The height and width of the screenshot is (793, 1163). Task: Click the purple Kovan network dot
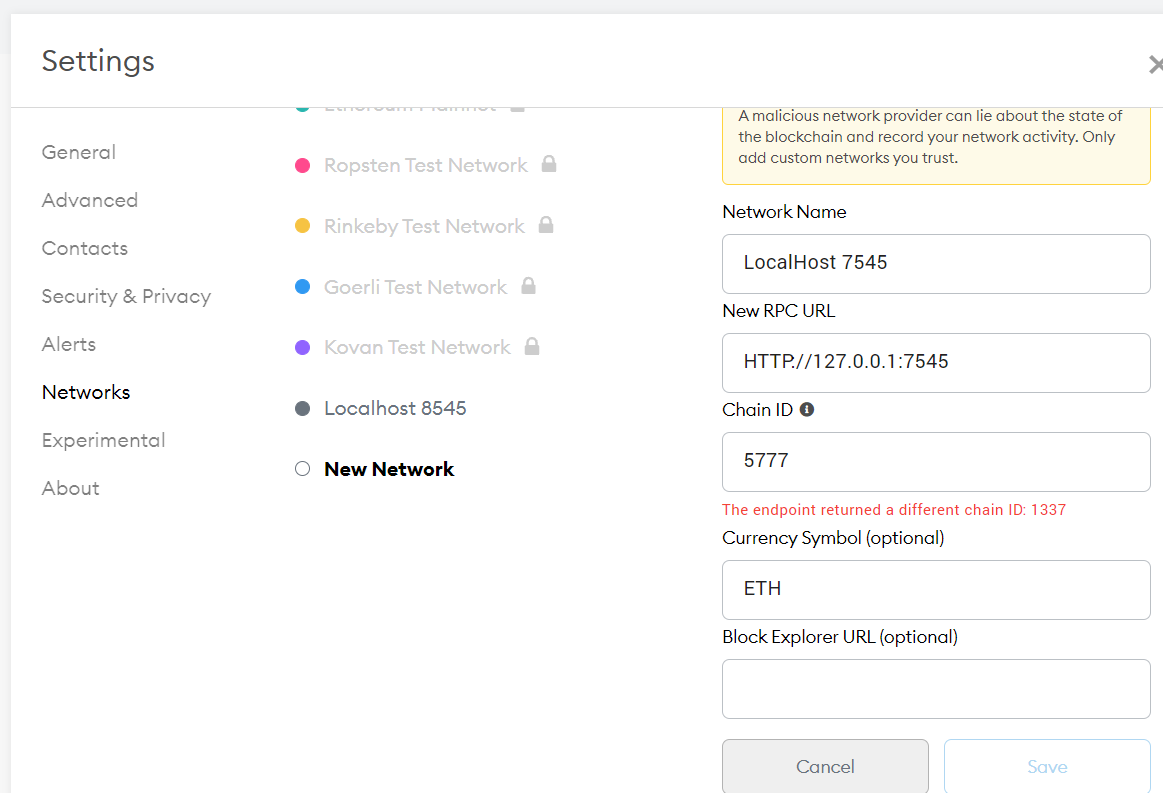click(x=303, y=347)
